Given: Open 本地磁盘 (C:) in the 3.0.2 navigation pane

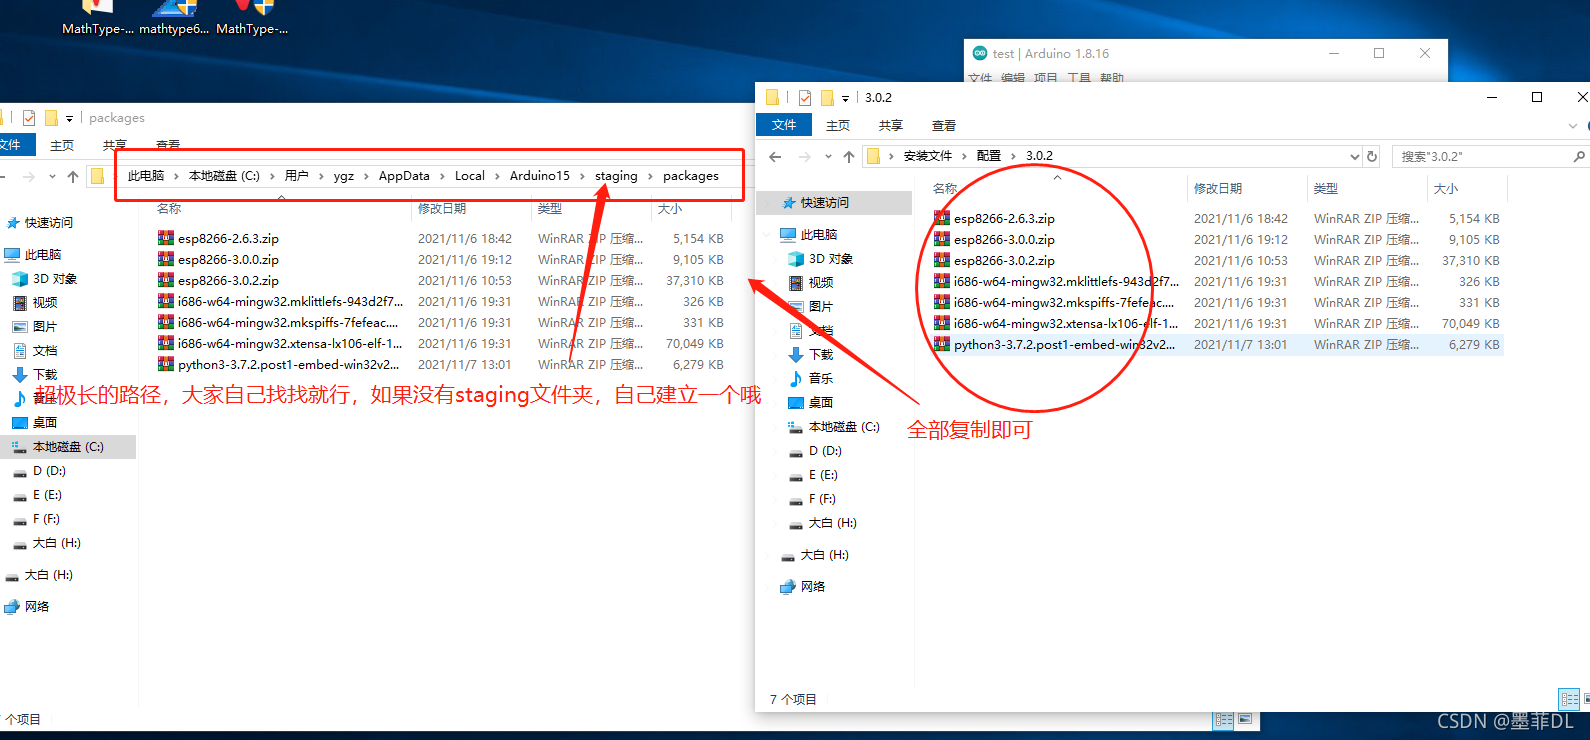Looking at the screenshot, I should (x=844, y=427).
